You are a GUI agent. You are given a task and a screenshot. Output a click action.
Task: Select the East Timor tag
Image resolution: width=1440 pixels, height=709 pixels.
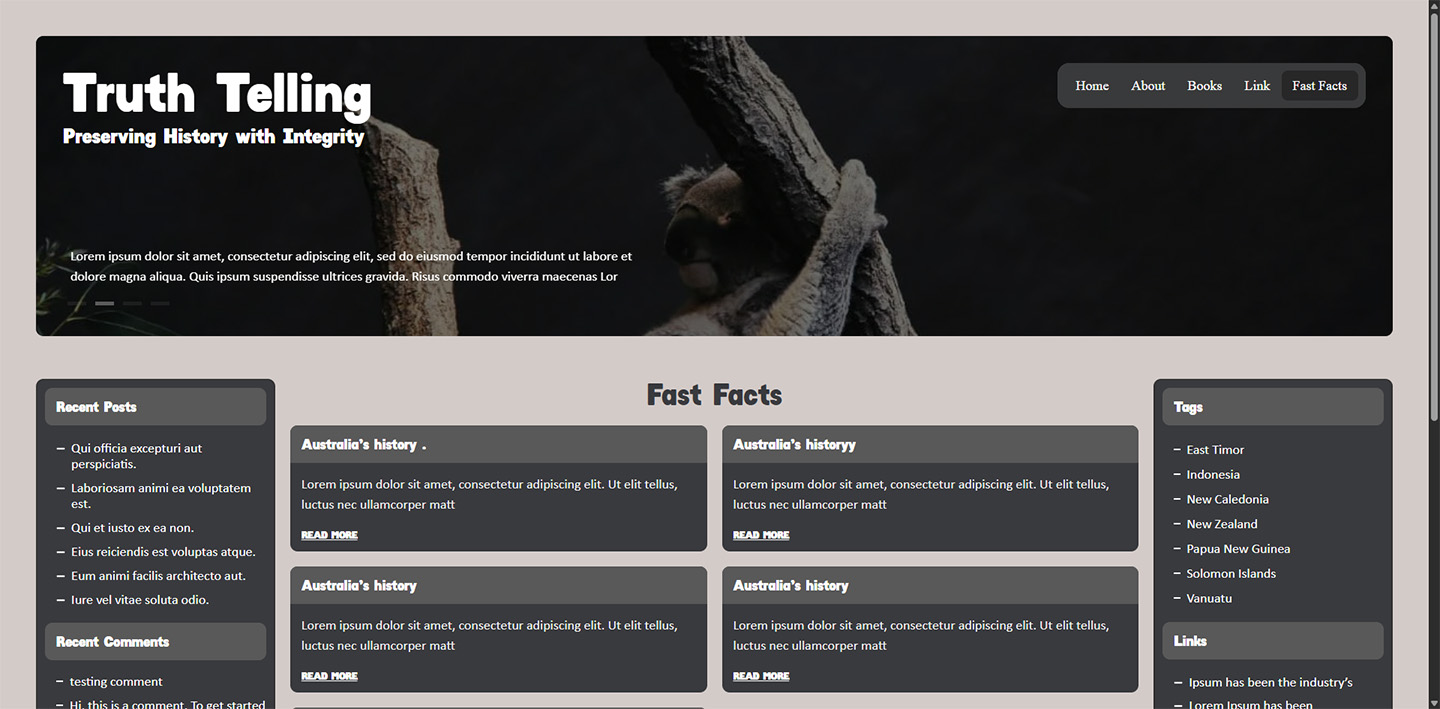pos(1215,450)
